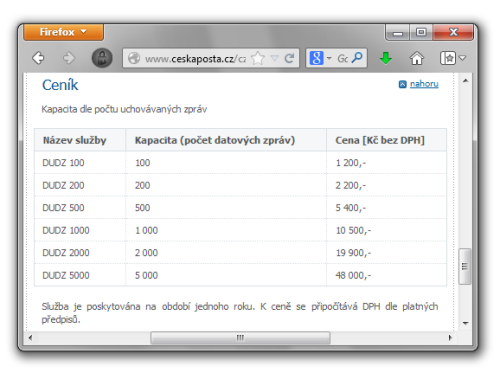The height and width of the screenshot is (373, 500).
Task: Reload the page with the refresh icon
Action: click(289, 58)
